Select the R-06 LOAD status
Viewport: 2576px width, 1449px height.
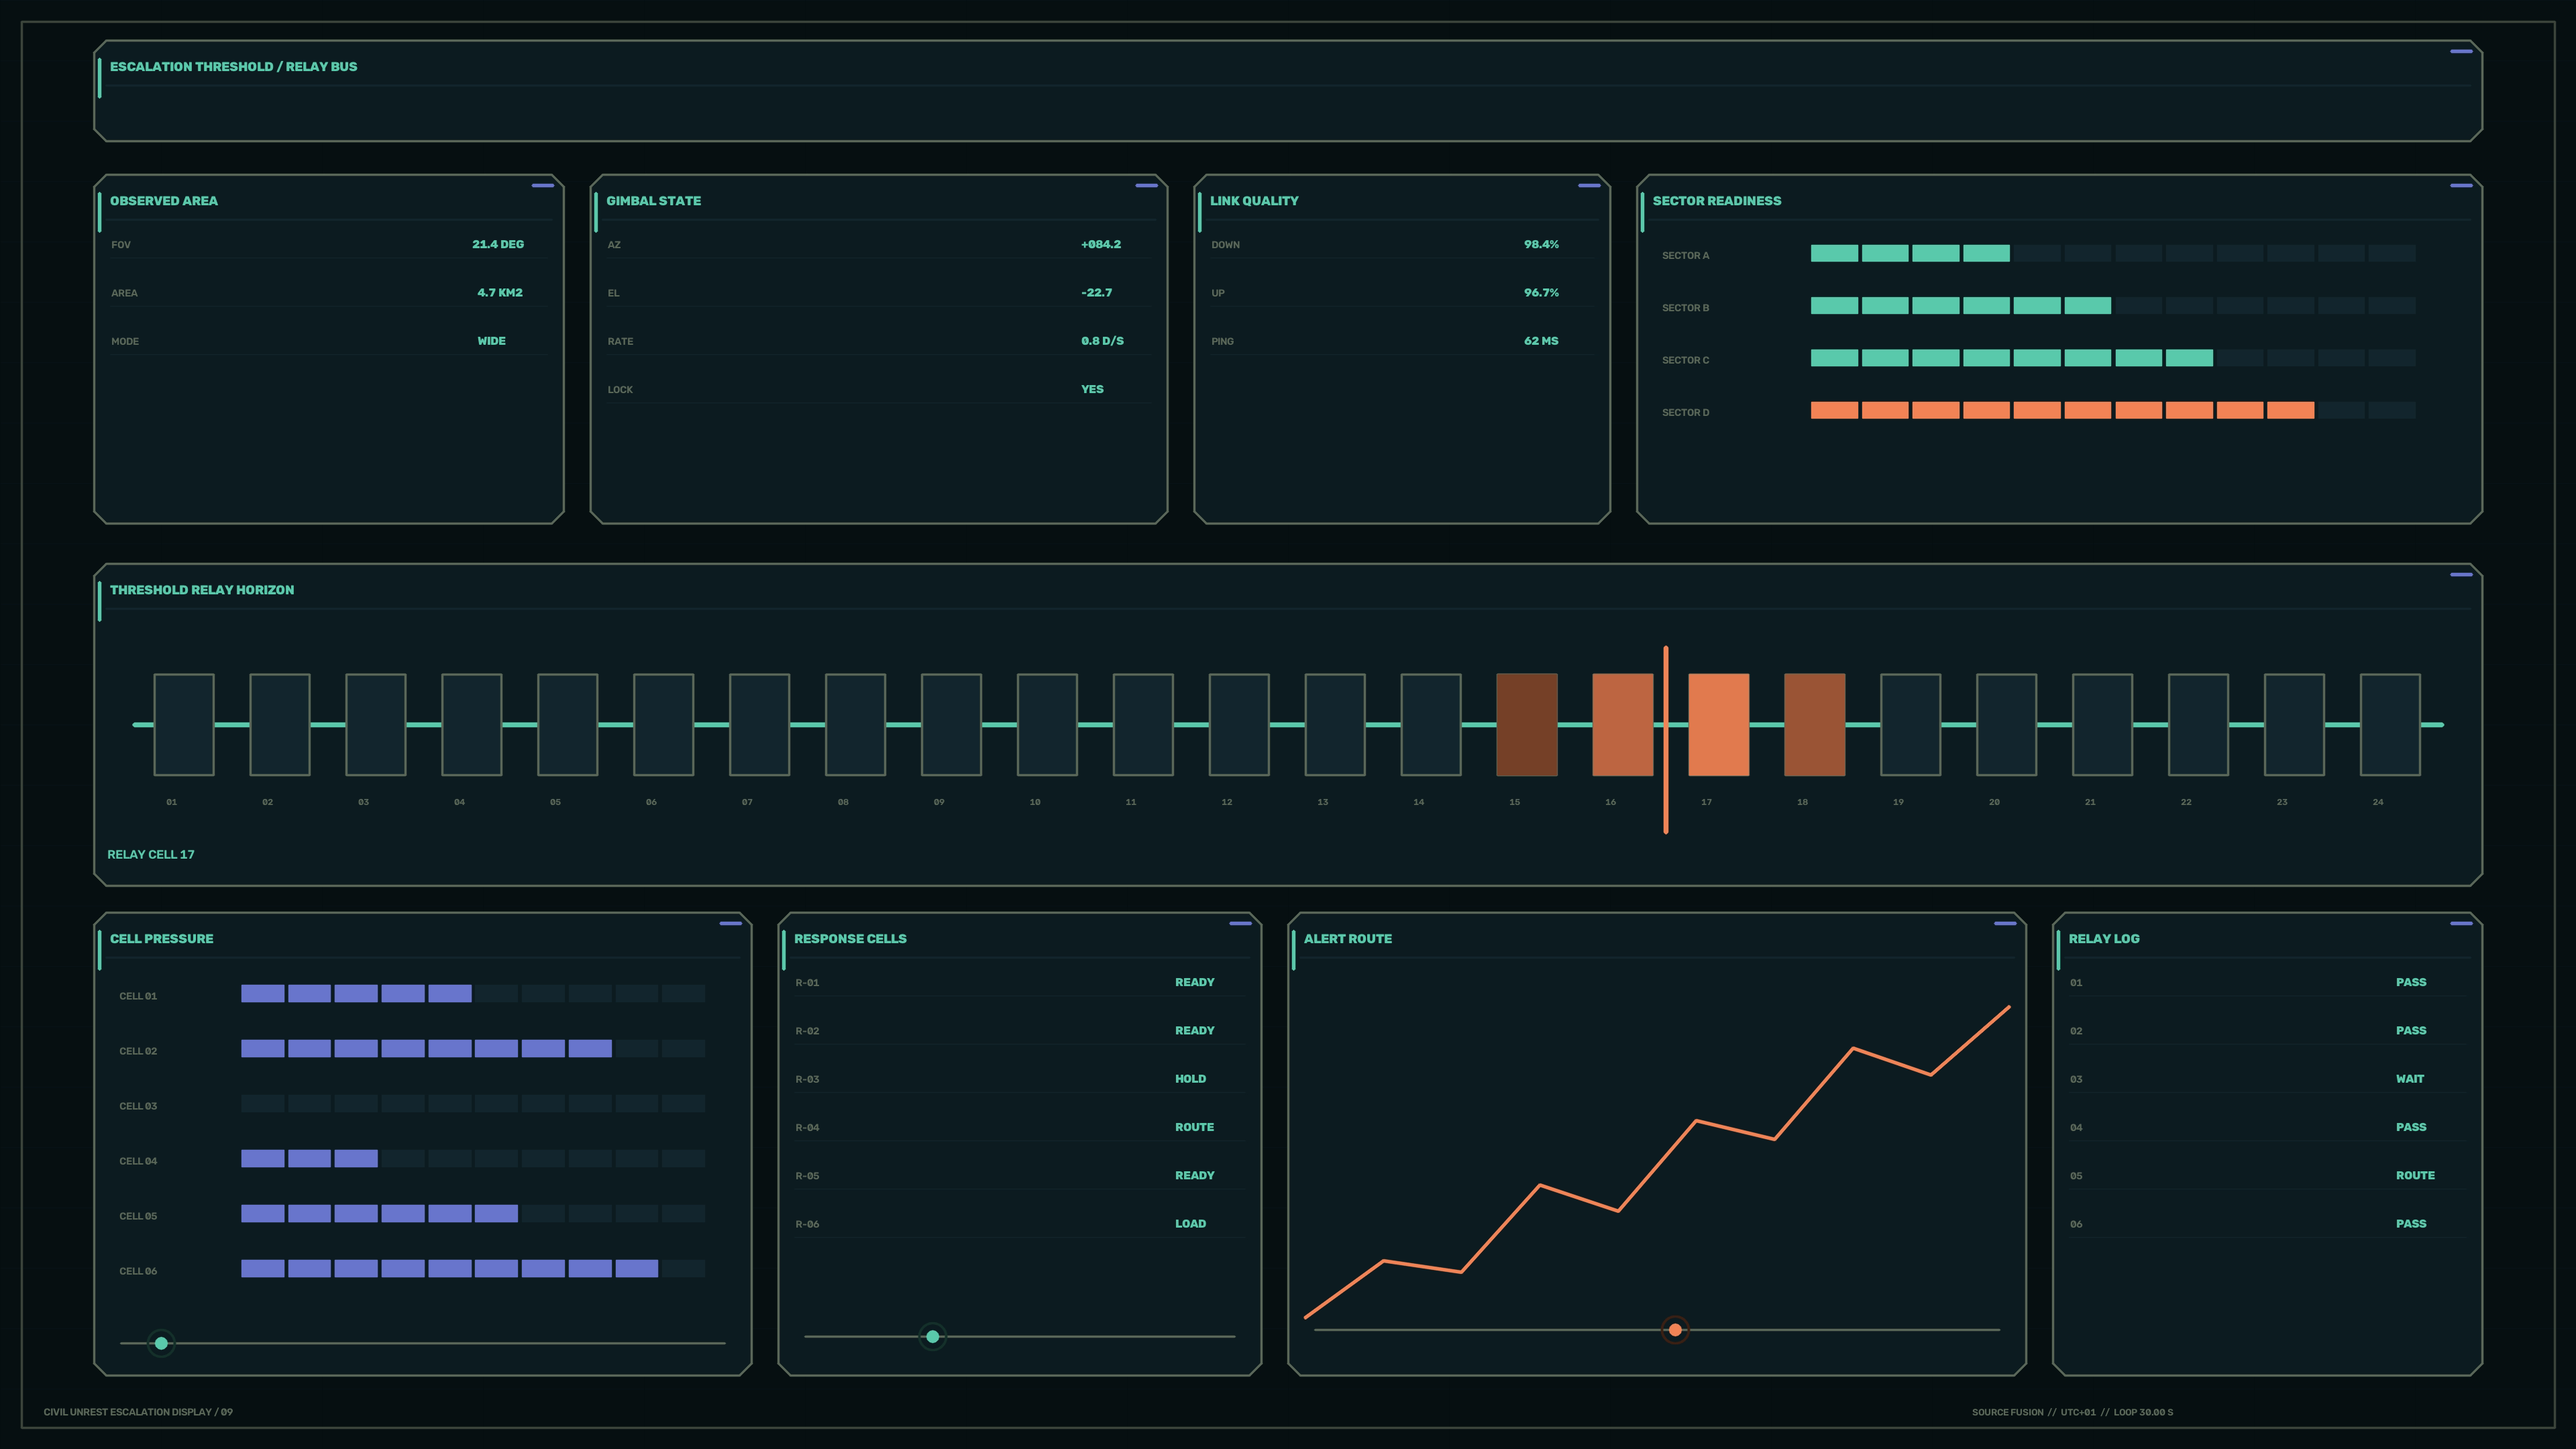(1191, 1224)
